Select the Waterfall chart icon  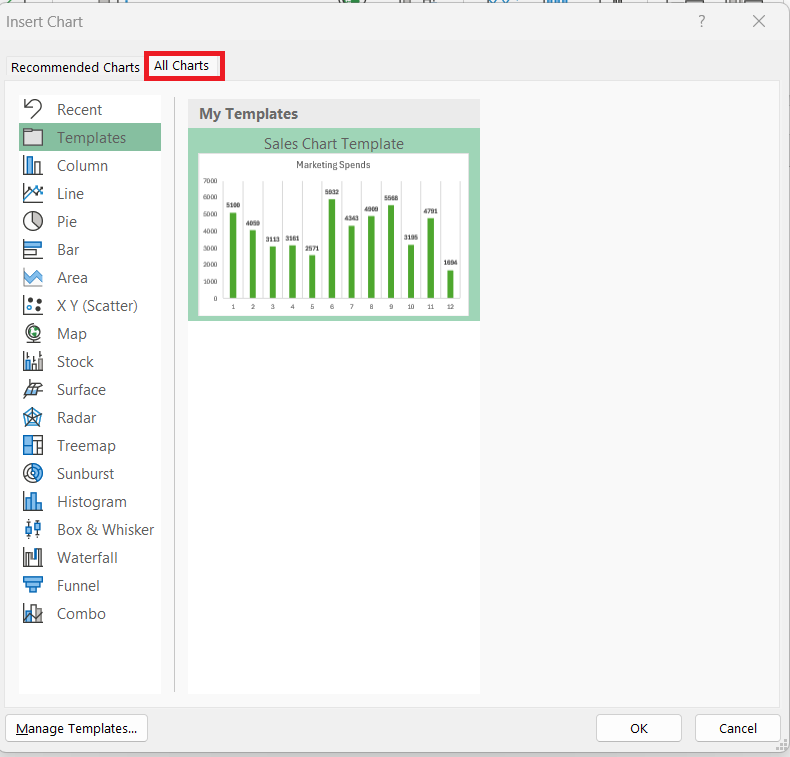point(33,558)
